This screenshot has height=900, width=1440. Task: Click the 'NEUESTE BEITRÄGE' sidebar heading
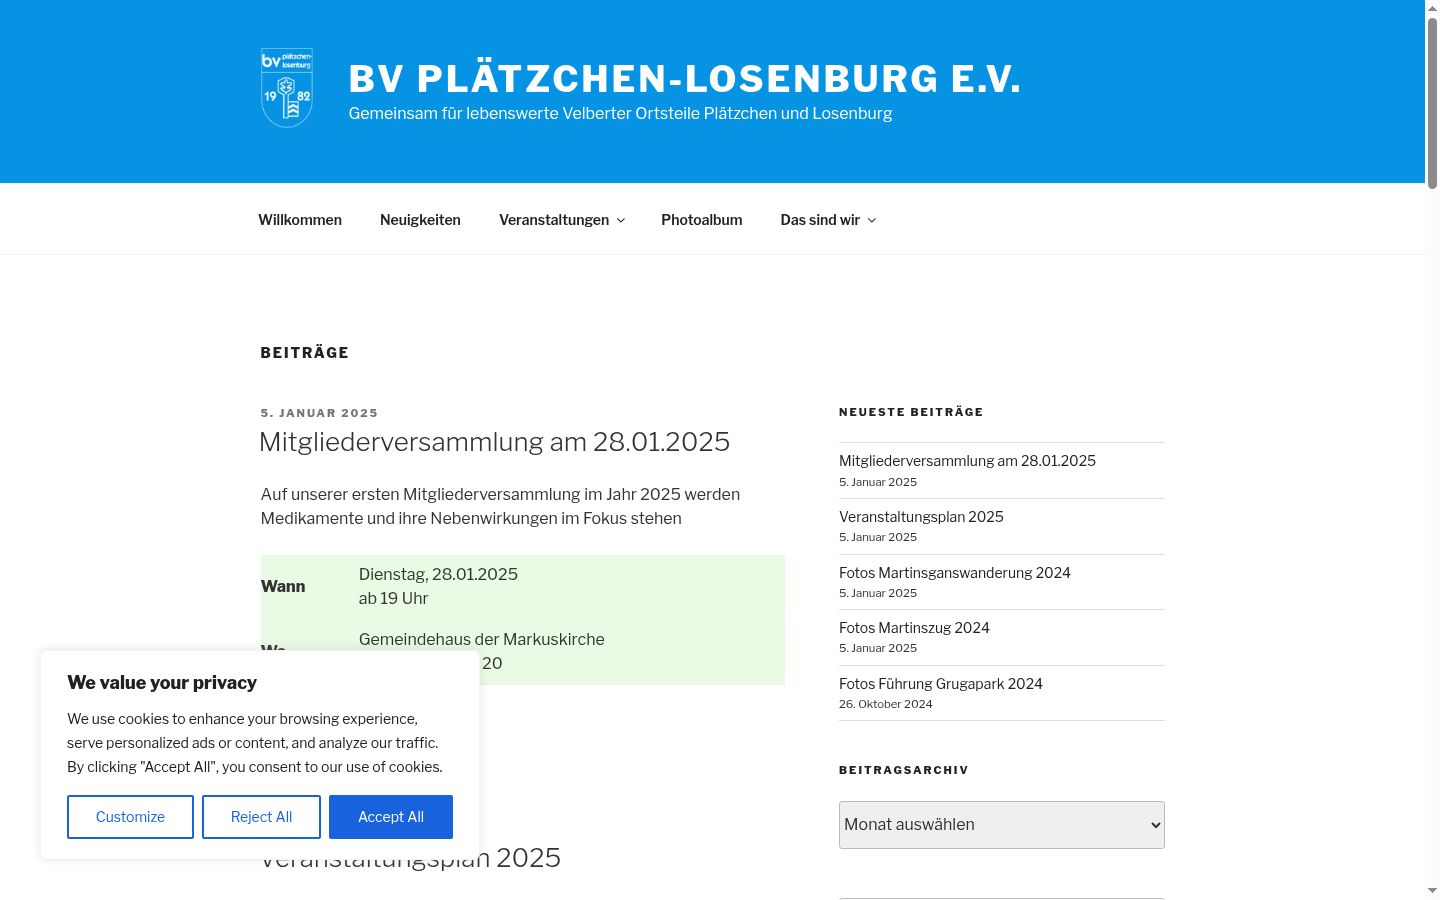911,412
